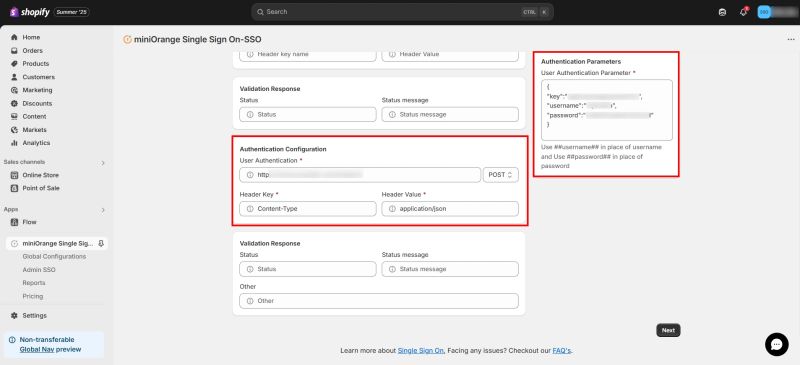Click the Shopify logo

29,12
